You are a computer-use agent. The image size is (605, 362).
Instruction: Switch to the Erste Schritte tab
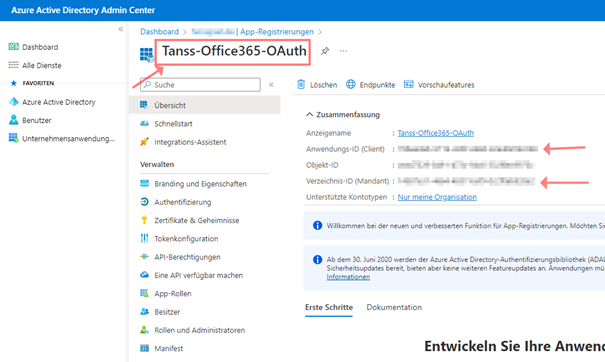click(x=329, y=307)
